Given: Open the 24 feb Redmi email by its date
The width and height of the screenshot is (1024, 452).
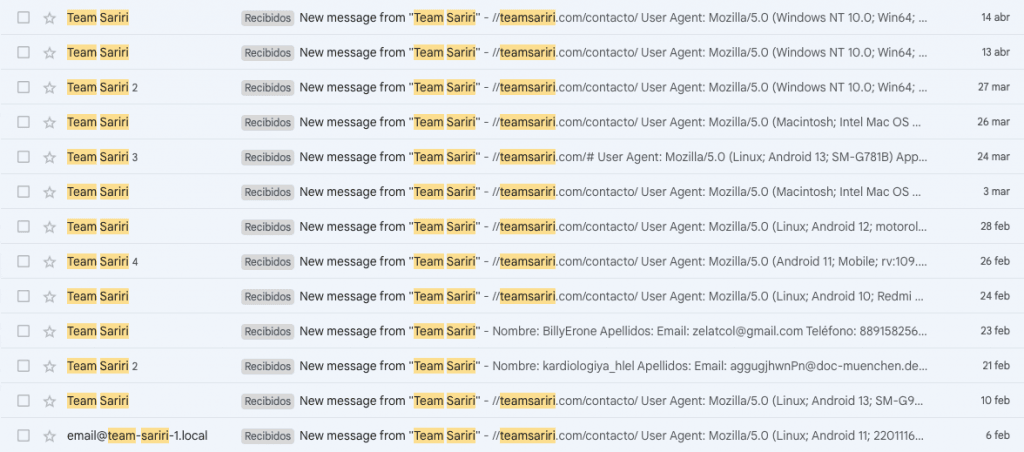Looking at the screenshot, I should click(x=994, y=296).
